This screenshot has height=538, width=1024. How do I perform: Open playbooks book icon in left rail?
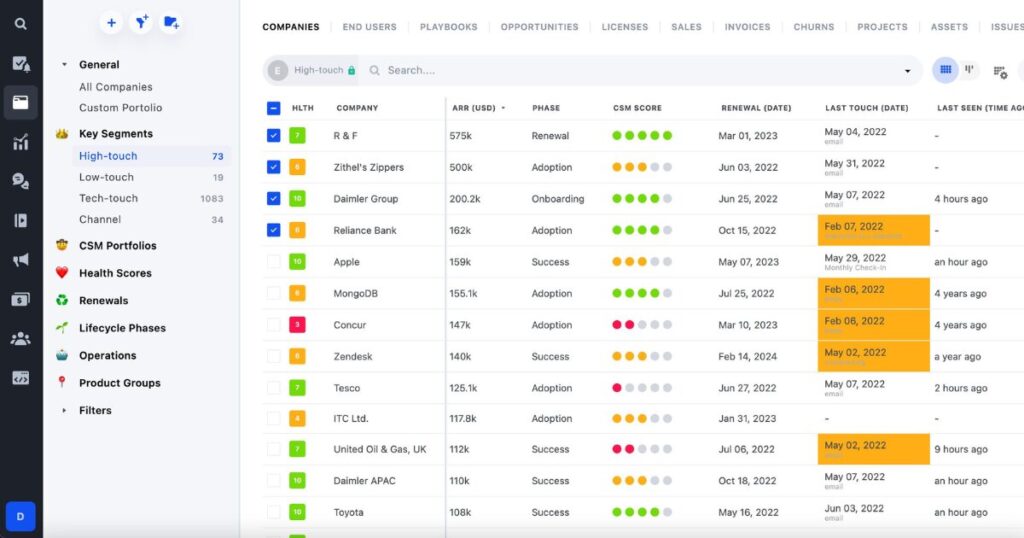point(20,221)
